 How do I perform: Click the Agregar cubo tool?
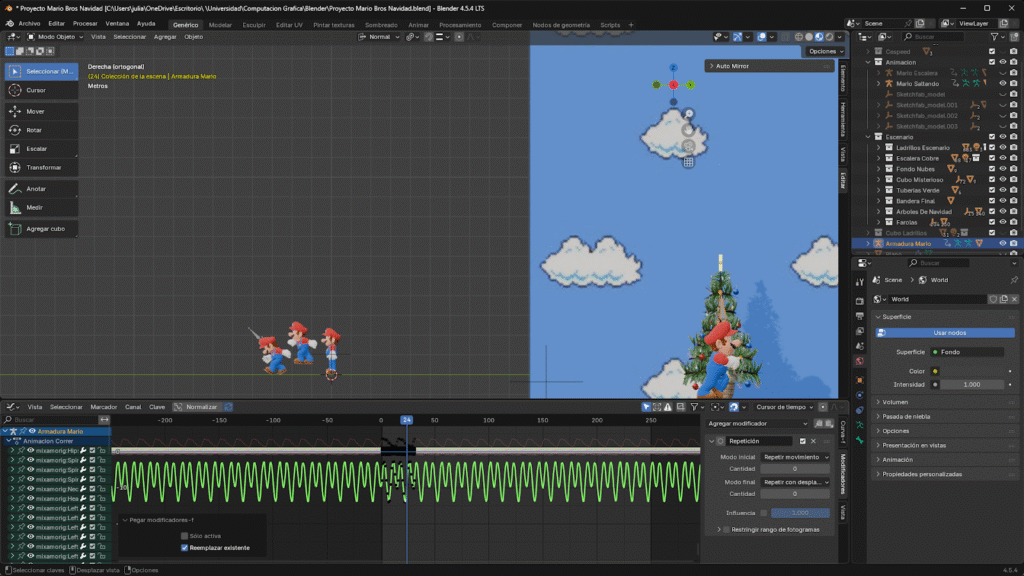click(x=41, y=229)
